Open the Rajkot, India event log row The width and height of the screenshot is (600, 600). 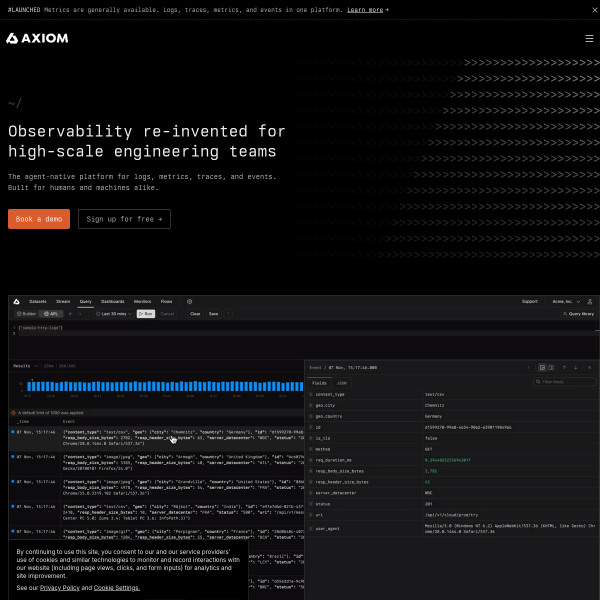pos(157,512)
